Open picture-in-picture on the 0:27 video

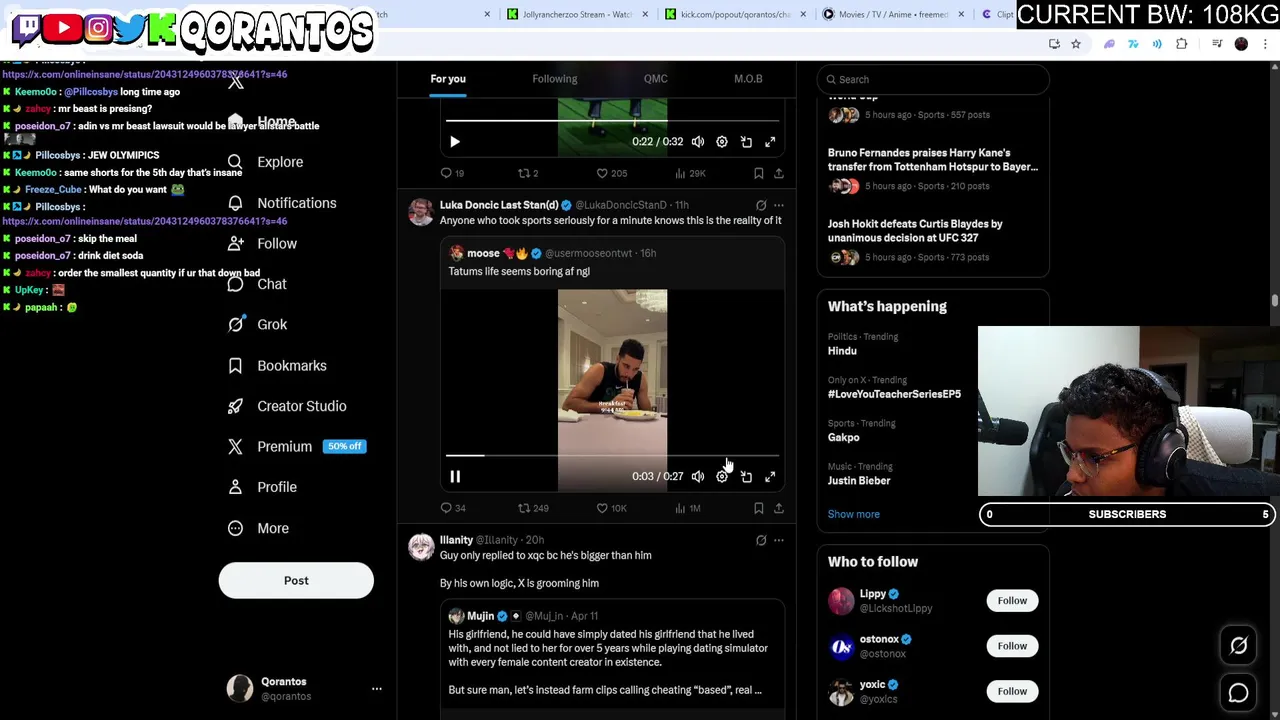(746, 477)
